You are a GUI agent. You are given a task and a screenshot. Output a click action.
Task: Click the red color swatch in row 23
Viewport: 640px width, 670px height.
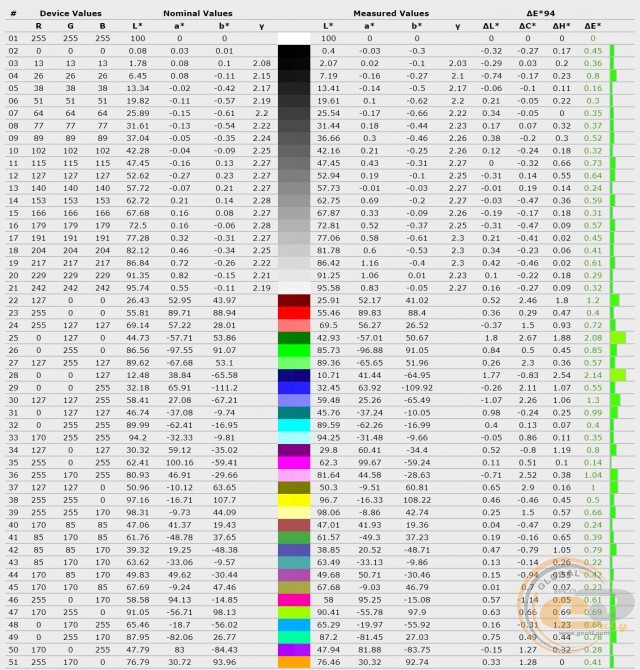coord(294,313)
